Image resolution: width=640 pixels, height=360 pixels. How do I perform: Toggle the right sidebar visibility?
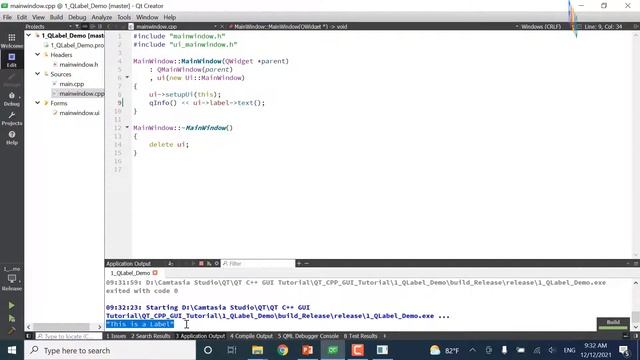click(636, 336)
